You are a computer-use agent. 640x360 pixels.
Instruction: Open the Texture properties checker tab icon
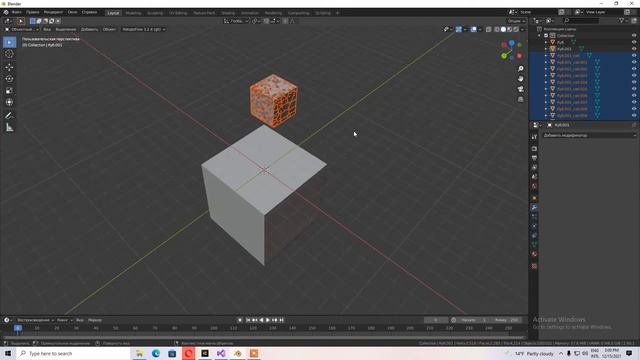coord(534,266)
